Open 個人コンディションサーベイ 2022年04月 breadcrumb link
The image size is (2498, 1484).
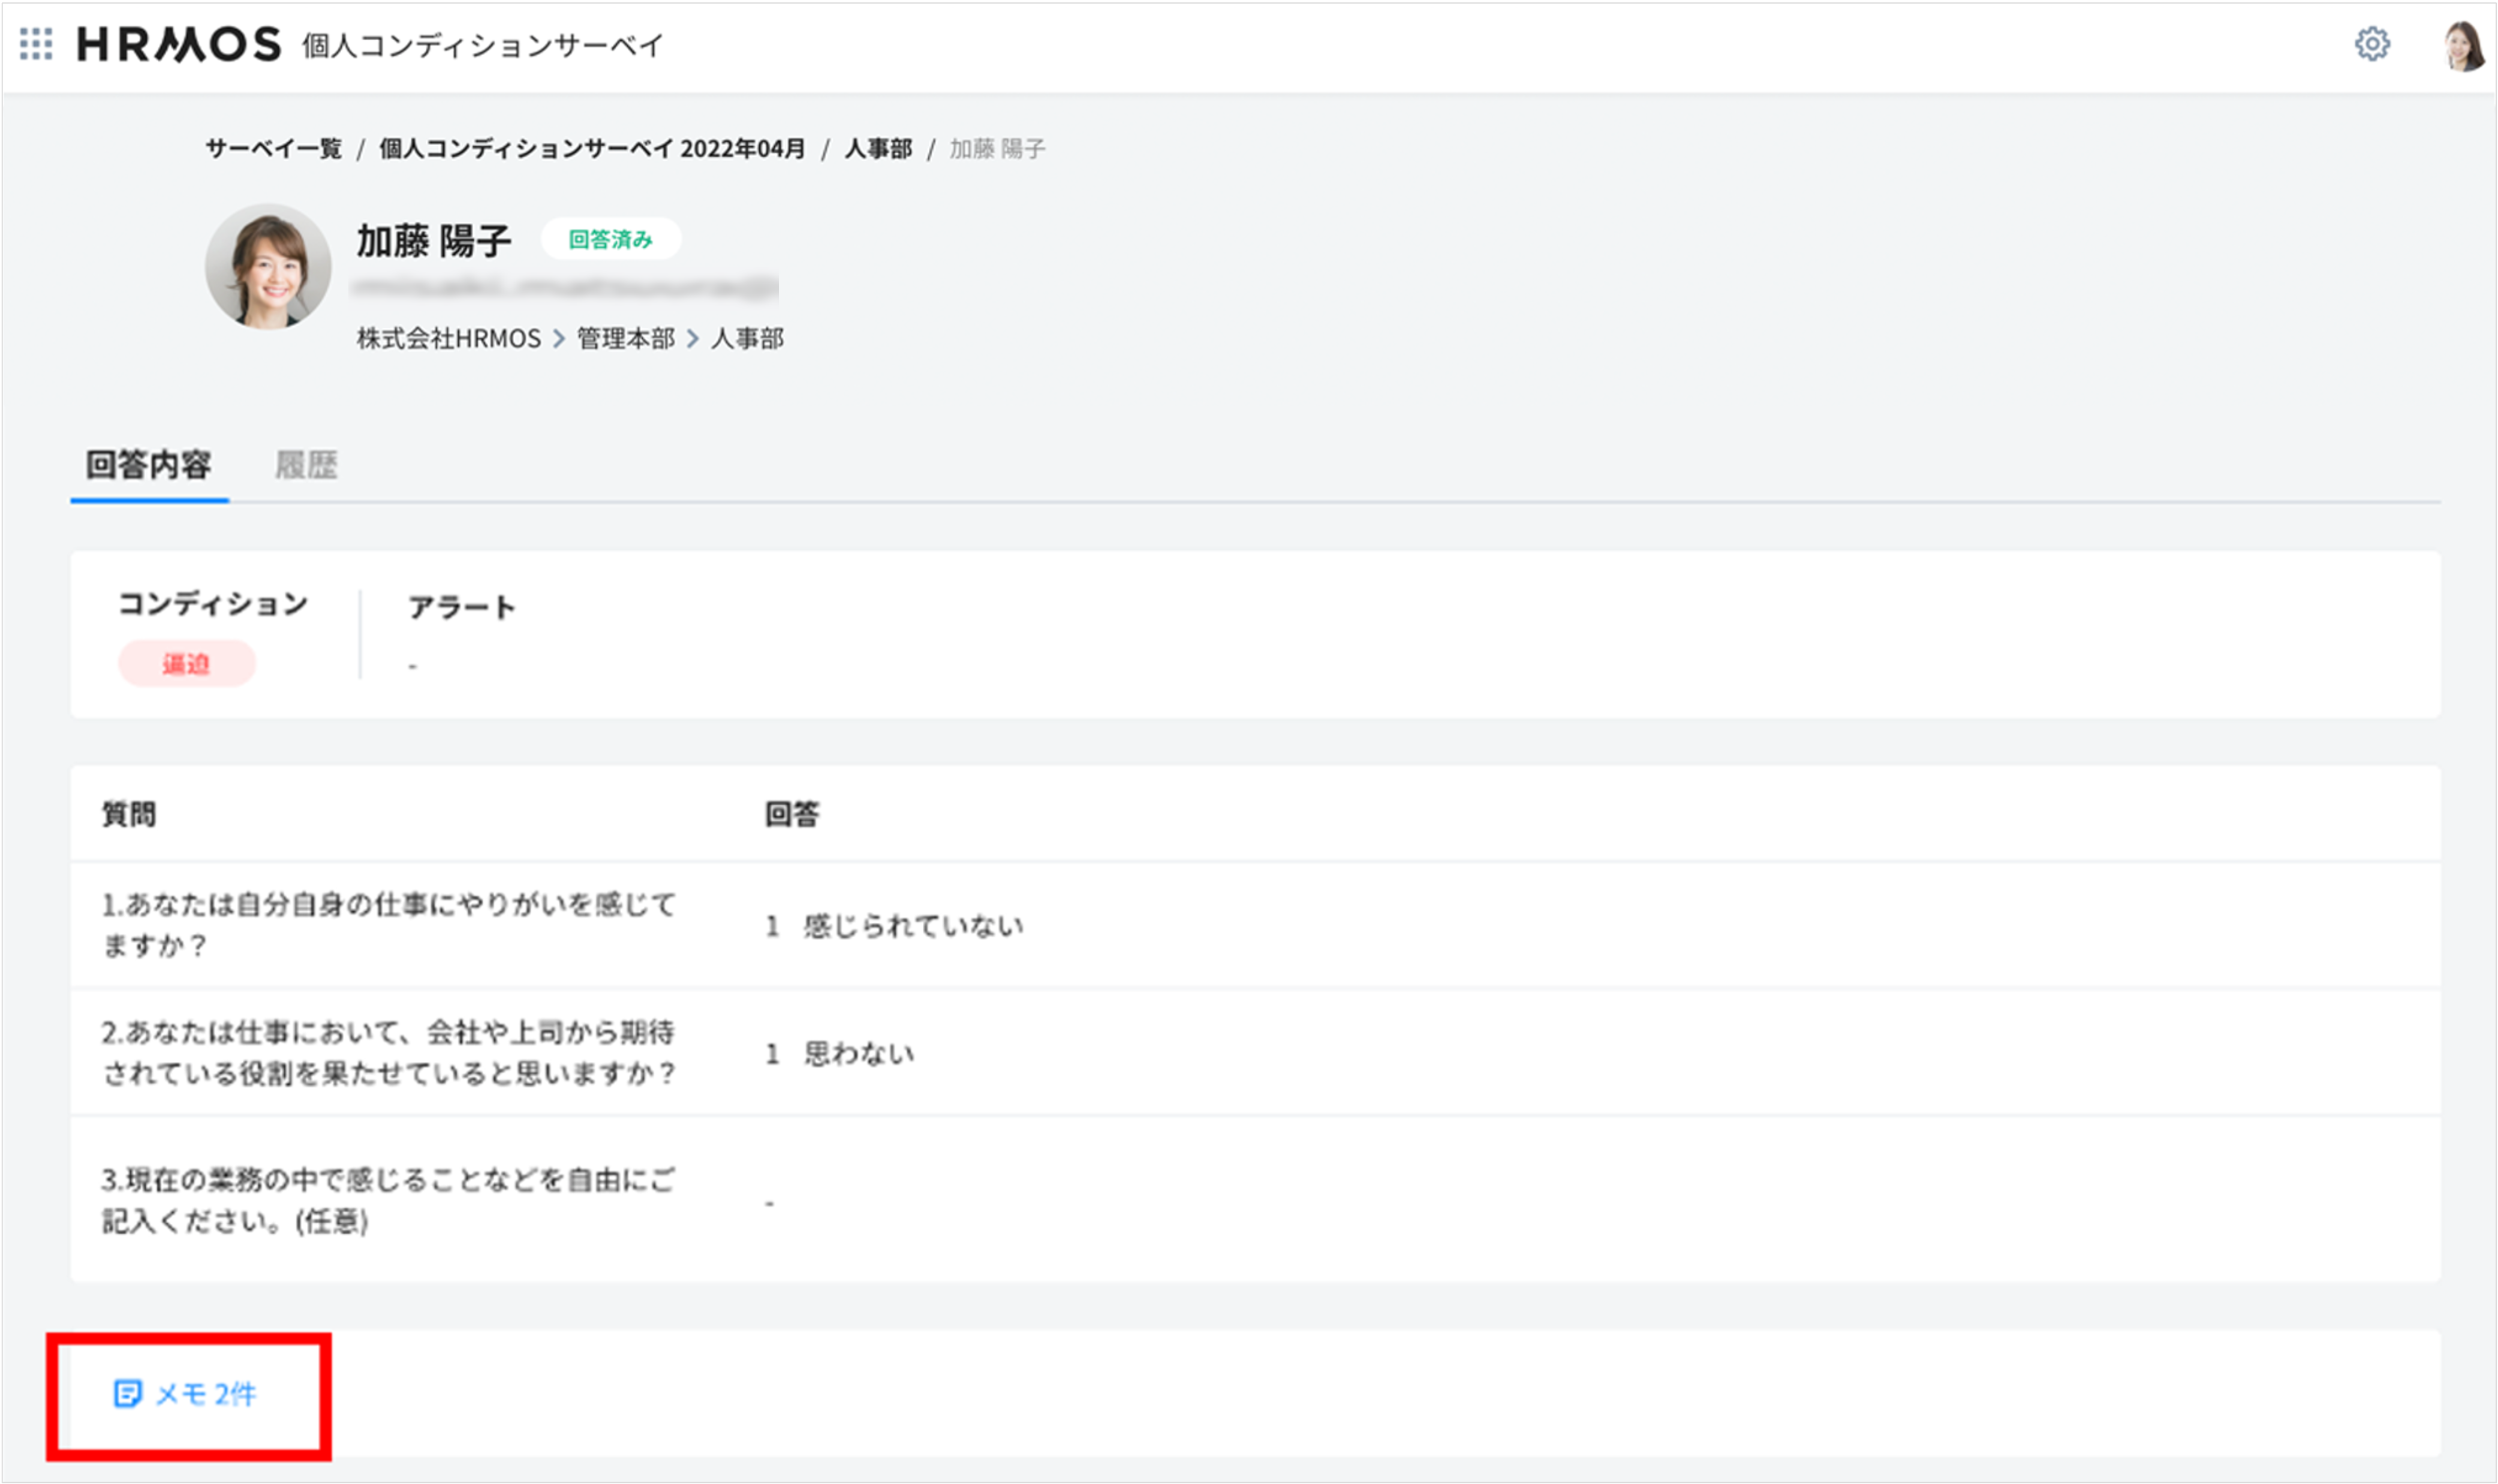point(590,148)
